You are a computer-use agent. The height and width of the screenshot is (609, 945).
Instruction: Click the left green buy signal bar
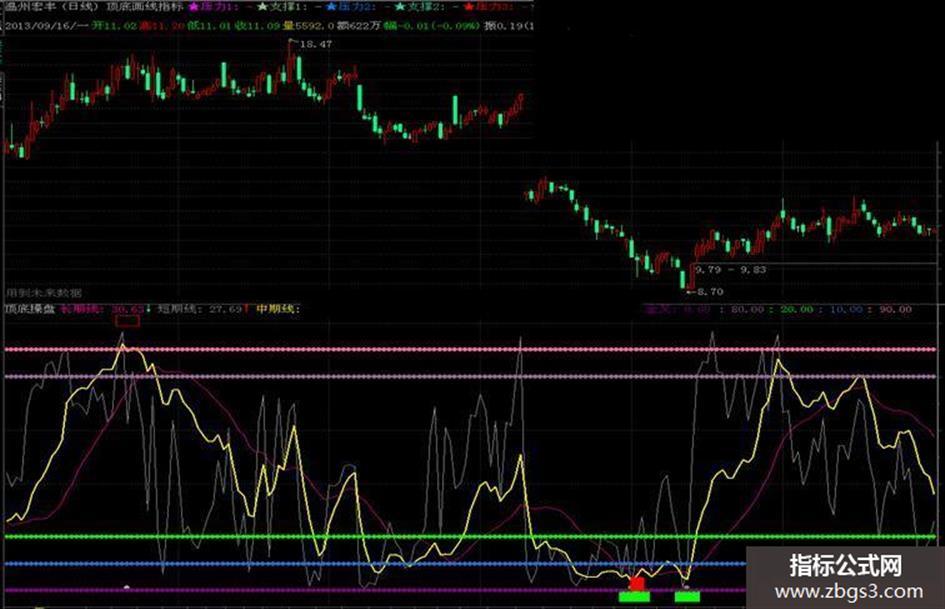(634, 597)
